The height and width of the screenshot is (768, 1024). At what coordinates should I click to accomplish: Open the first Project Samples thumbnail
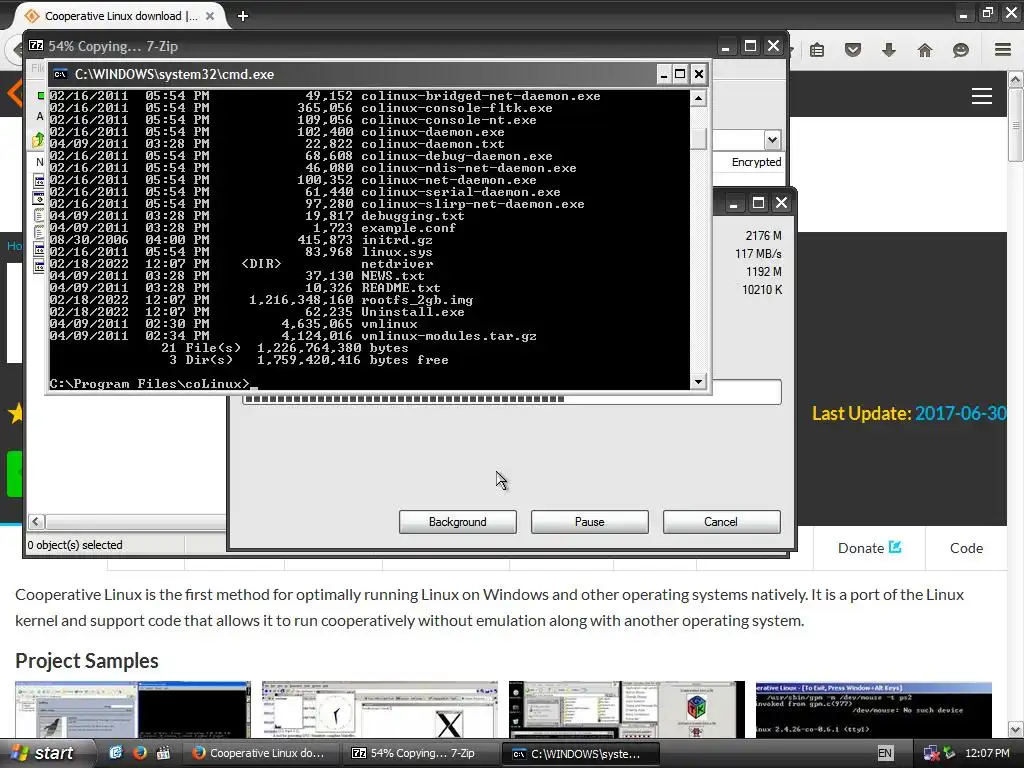click(133, 710)
